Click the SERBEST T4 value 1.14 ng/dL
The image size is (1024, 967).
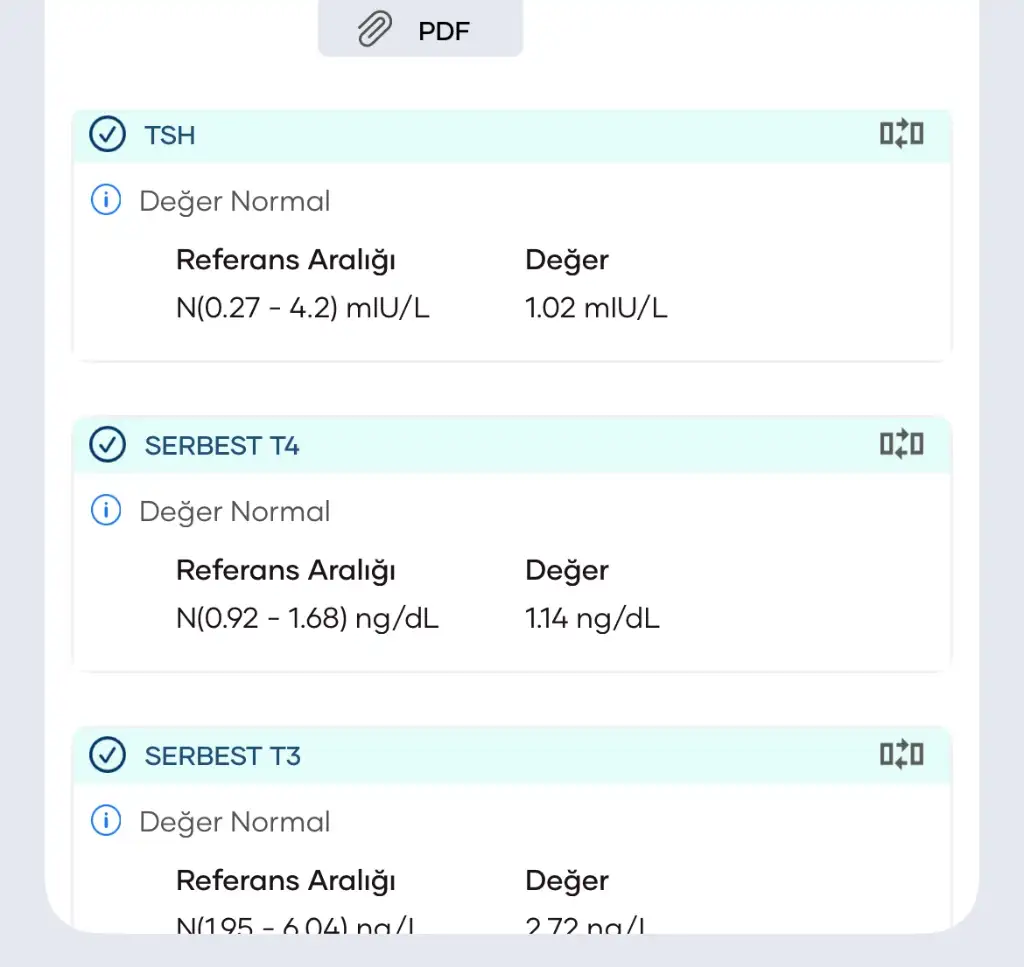592,618
